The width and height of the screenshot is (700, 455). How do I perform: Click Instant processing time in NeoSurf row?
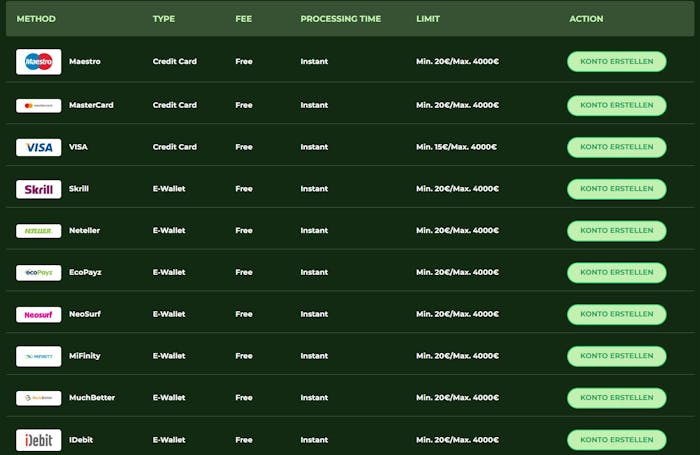[x=314, y=314]
